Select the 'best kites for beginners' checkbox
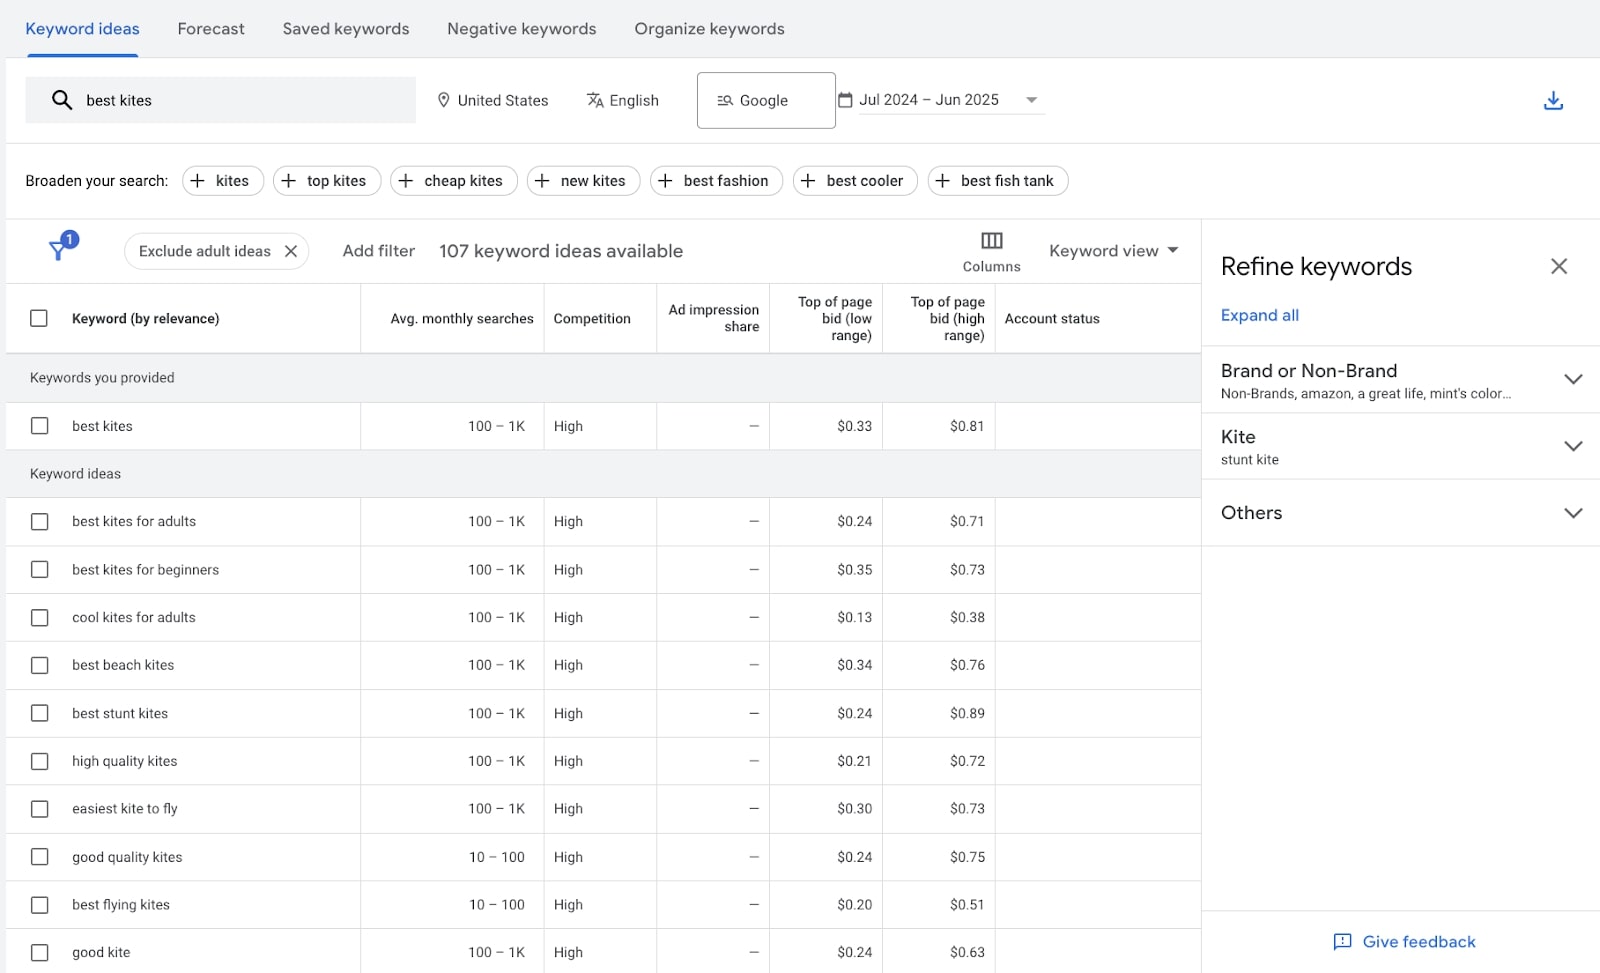This screenshot has height=973, width=1600. click(39, 569)
